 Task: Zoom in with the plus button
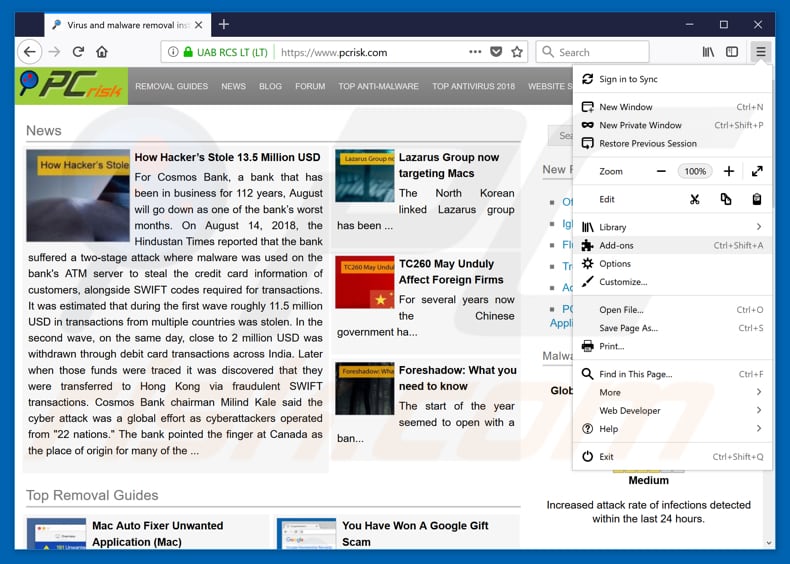(x=729, y=171)
